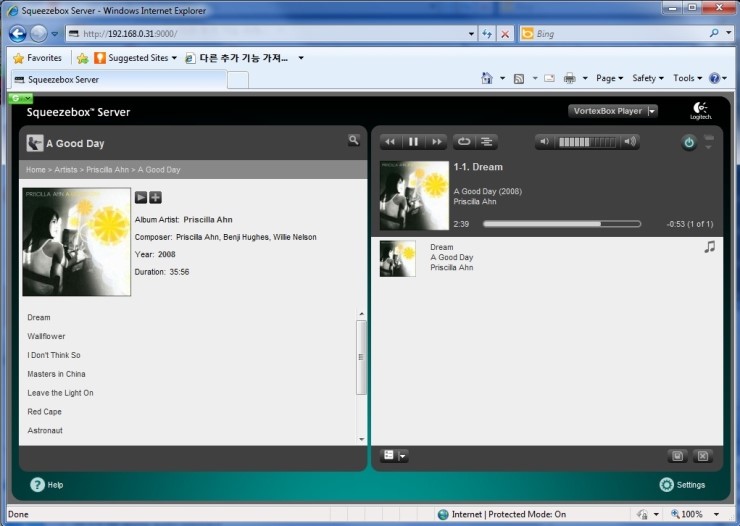The width and height of the screenshot is (740, 526).
Task: Open the Year 2008 link
Action: click(x=166, y=254)
